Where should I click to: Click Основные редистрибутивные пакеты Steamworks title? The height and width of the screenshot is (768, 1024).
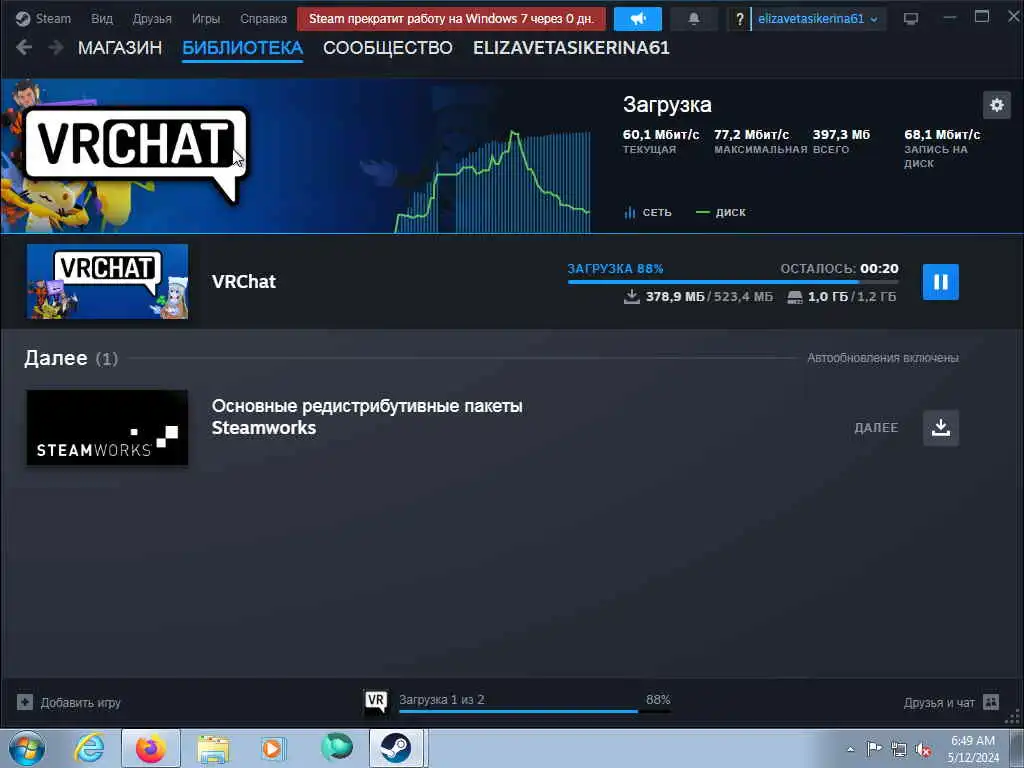click(x=367, y=417)
